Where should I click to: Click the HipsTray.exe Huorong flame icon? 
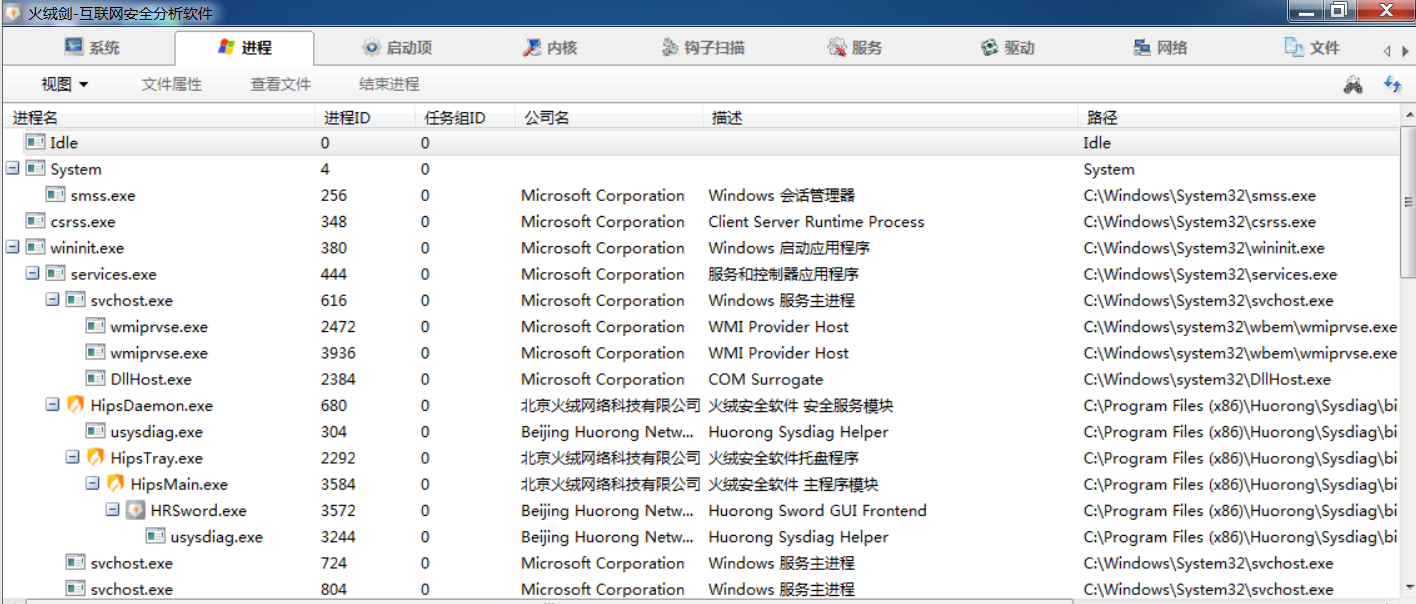click(95, 458)
